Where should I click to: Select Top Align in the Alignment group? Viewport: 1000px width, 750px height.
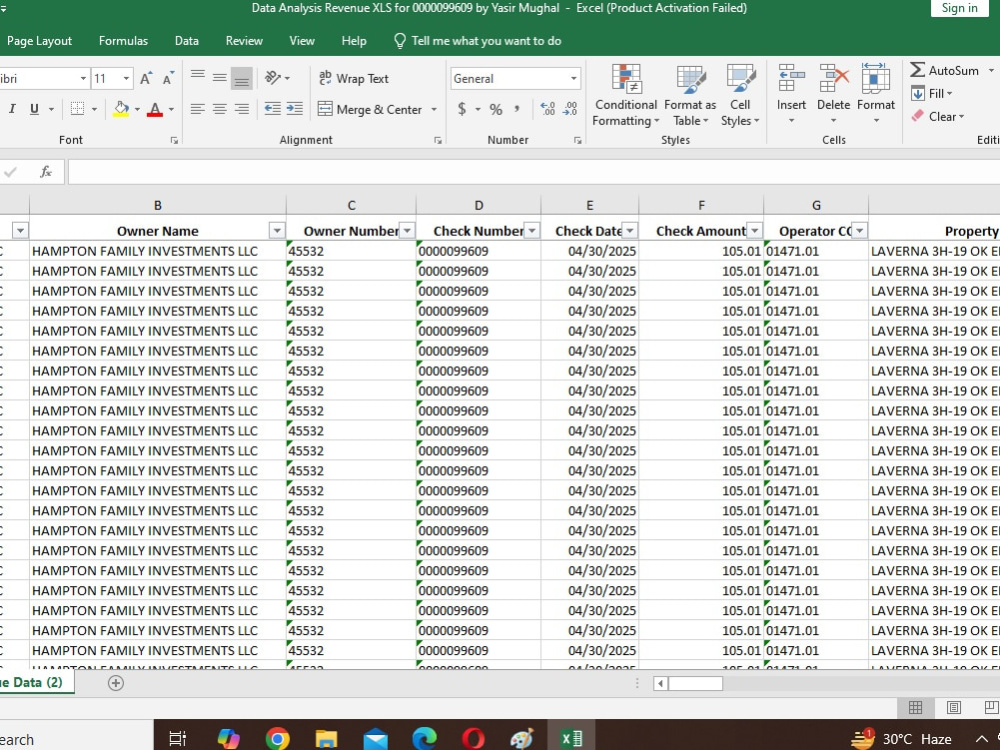[198, 78]
